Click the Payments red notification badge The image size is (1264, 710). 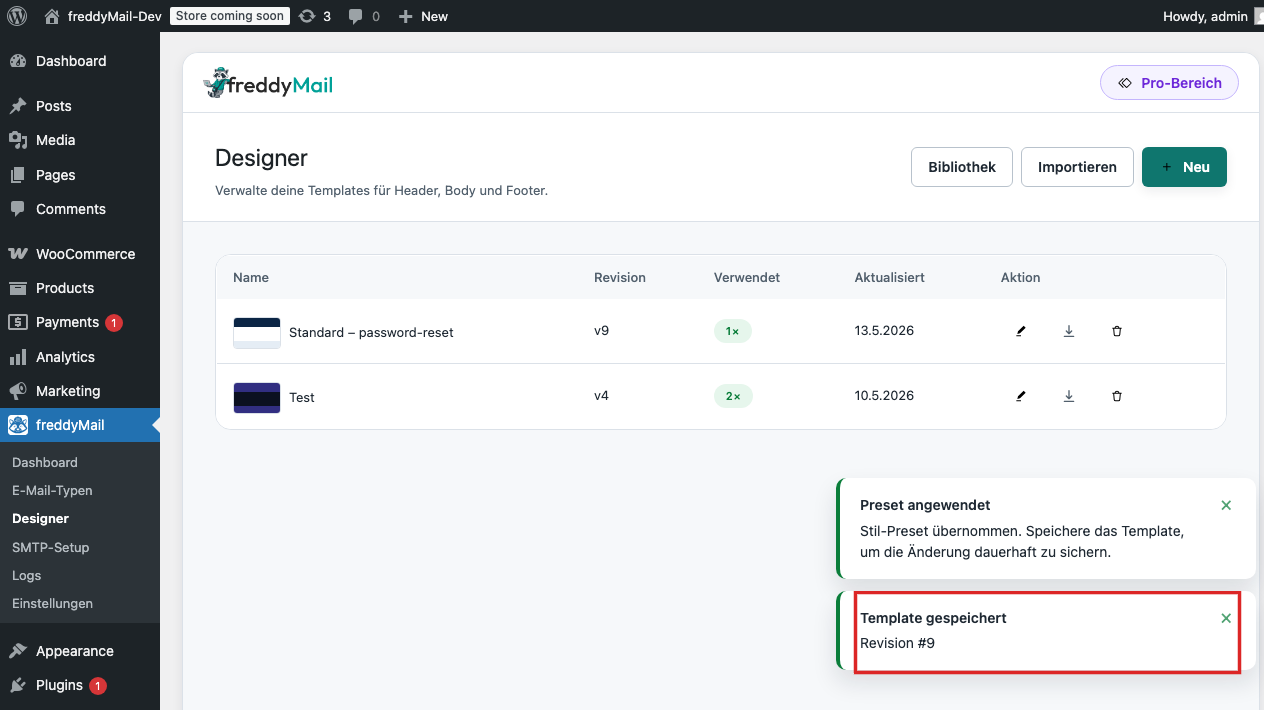[114, 322]
